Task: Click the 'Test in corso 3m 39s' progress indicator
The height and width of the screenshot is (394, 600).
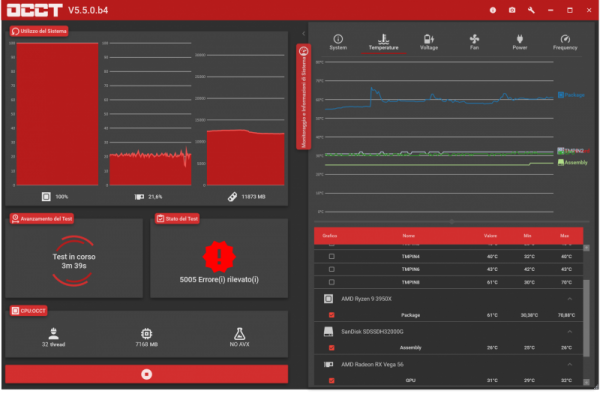Action: (x=74, y=261)
